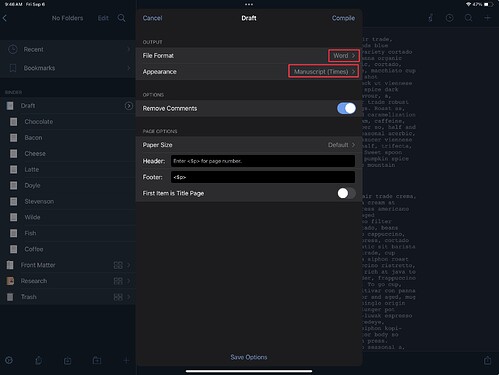Click the Wi-Fi icon in status bar
Screen dimensions: 499x375
click(x=469, y=4)
